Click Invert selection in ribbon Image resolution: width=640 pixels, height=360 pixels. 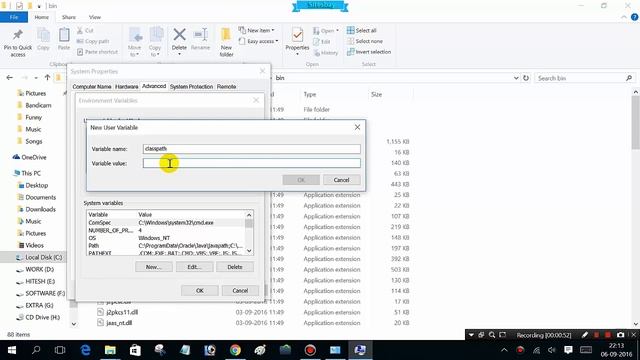pyautogui.click(x=369, y=52)
